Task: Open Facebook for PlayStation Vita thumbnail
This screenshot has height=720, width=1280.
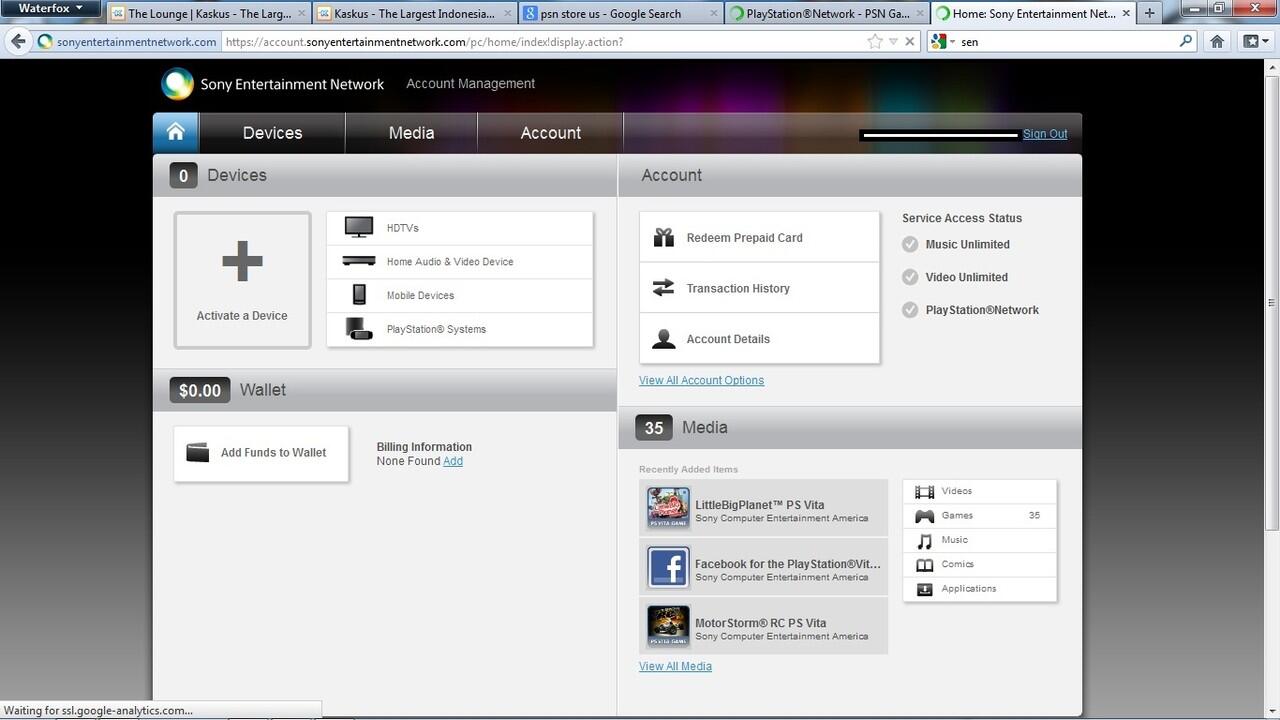Action: (668, 567)
